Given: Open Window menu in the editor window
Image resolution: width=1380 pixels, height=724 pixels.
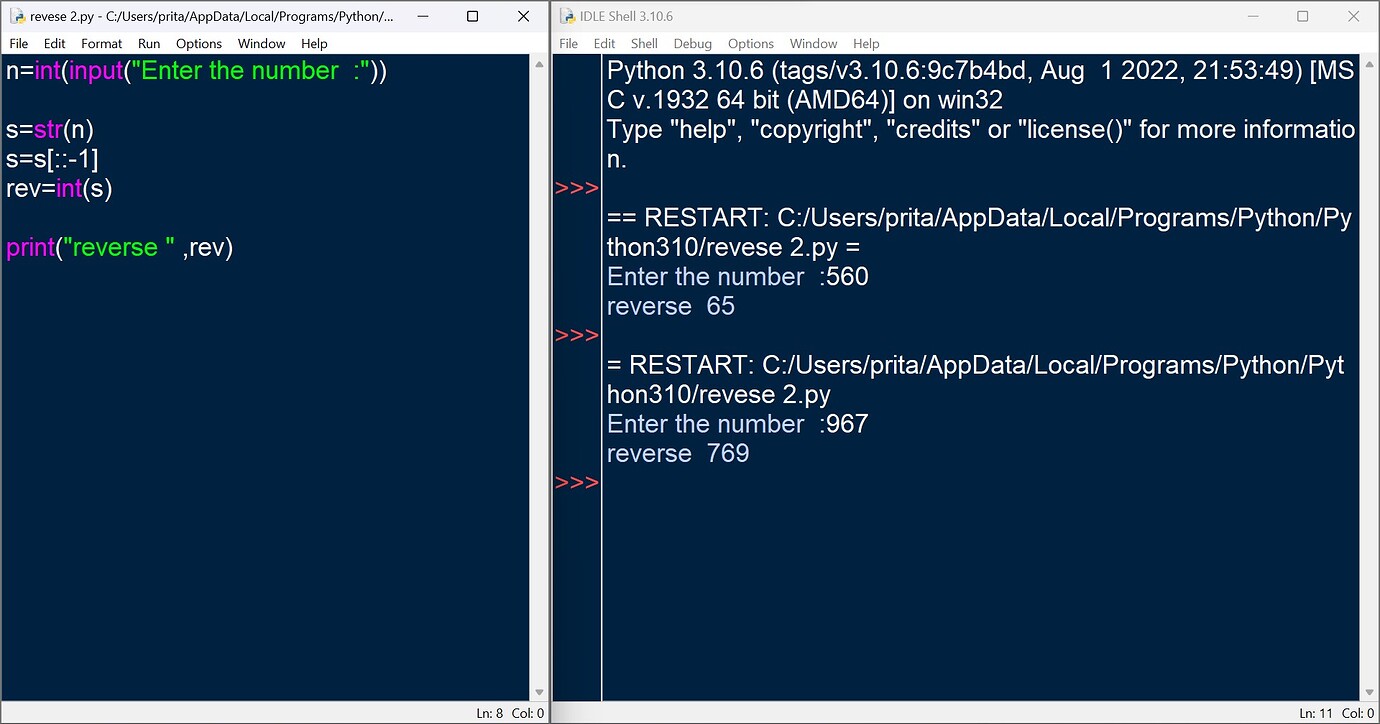Looking at the screenshot, I should click(x=262, y=44).
